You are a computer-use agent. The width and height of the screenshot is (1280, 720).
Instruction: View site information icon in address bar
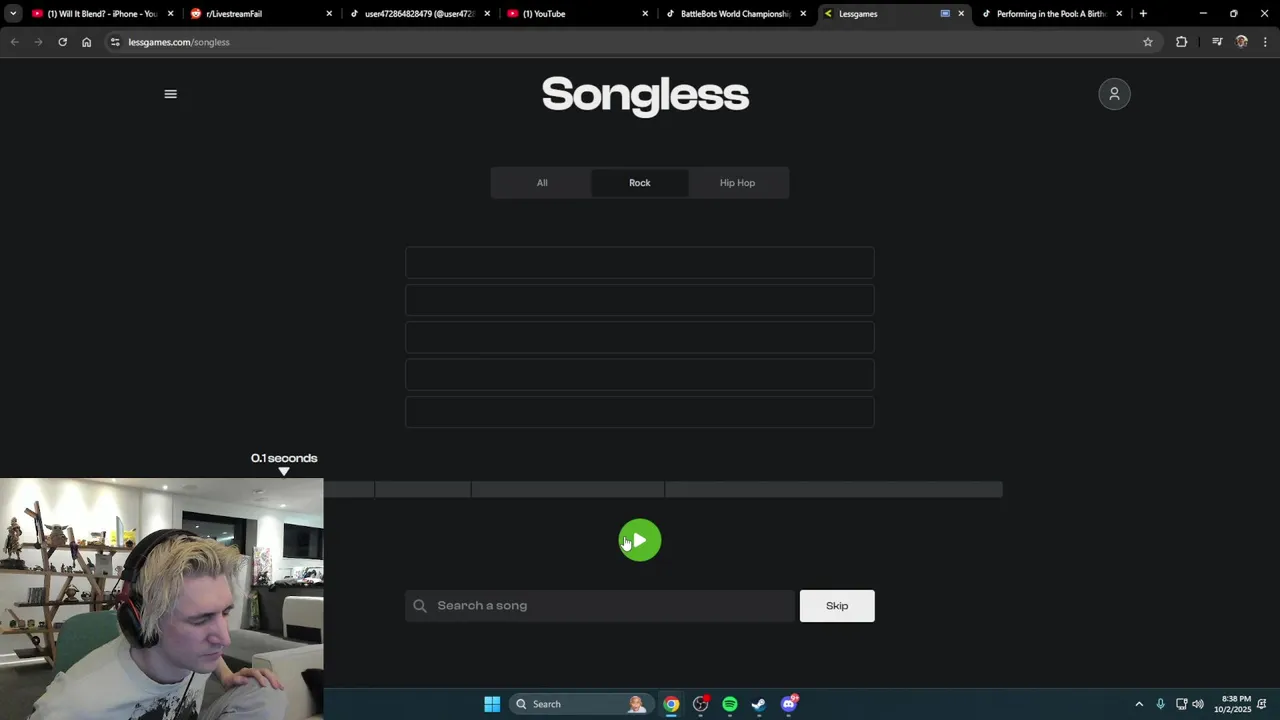(x=115, y=42)
